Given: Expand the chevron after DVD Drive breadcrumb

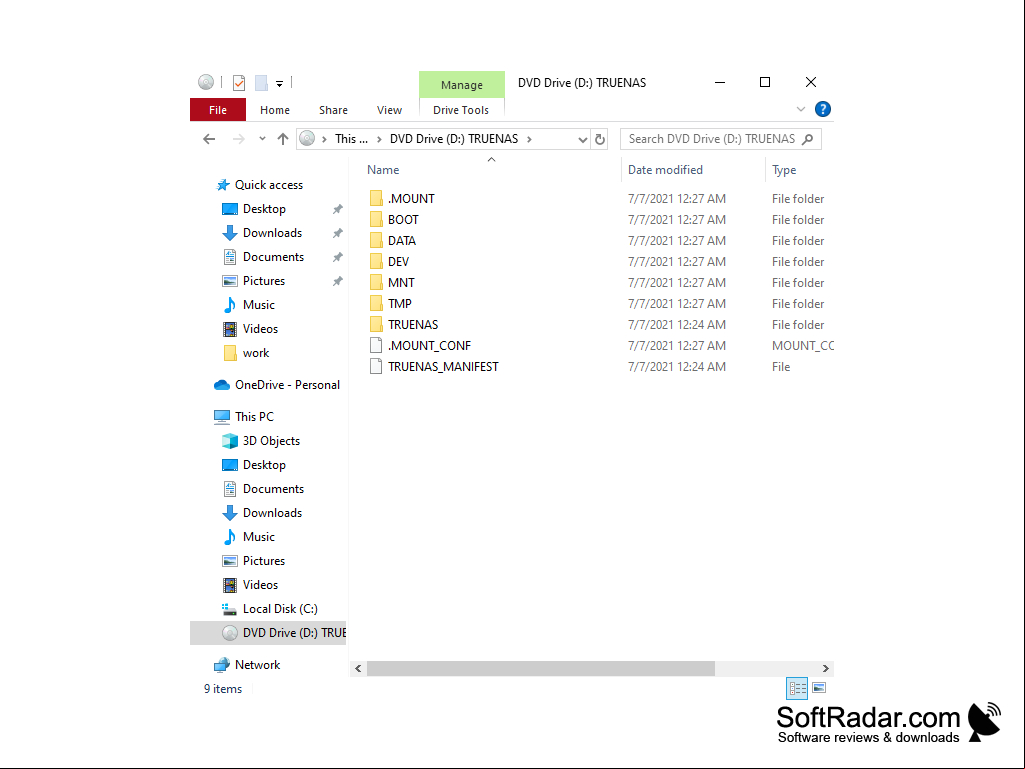Looking at the screenshot, I should 529,139.
